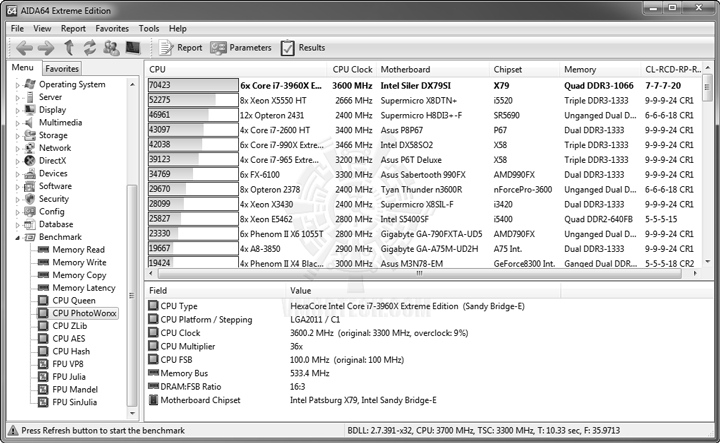Select the Display icon in tree

(30, 110)
